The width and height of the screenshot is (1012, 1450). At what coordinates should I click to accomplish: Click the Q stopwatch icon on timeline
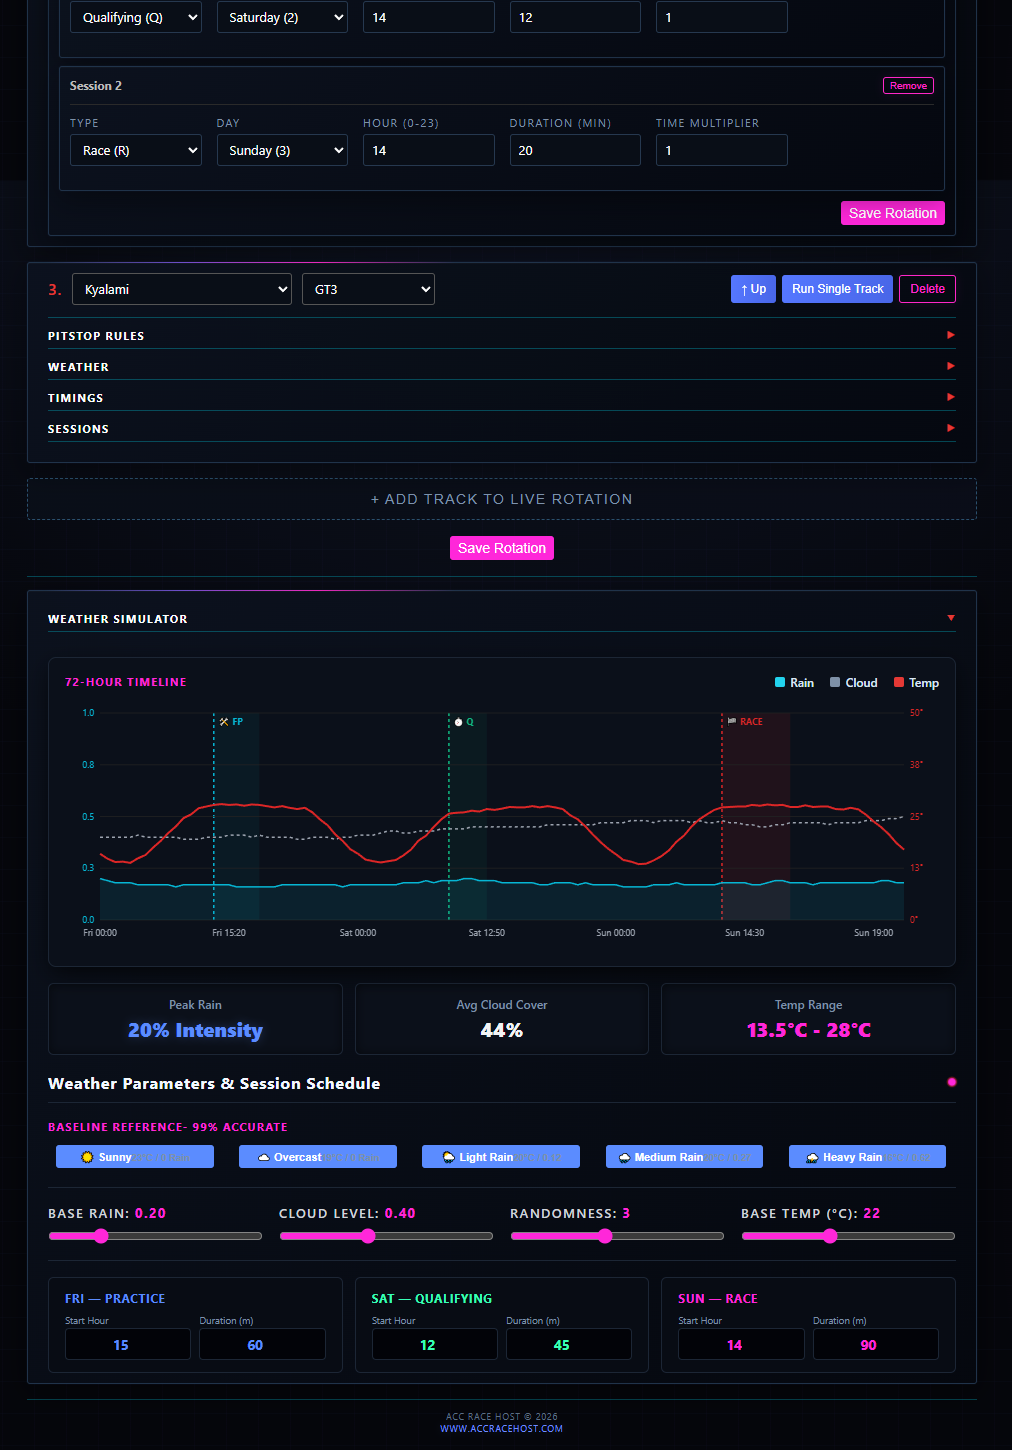(458, 721)
